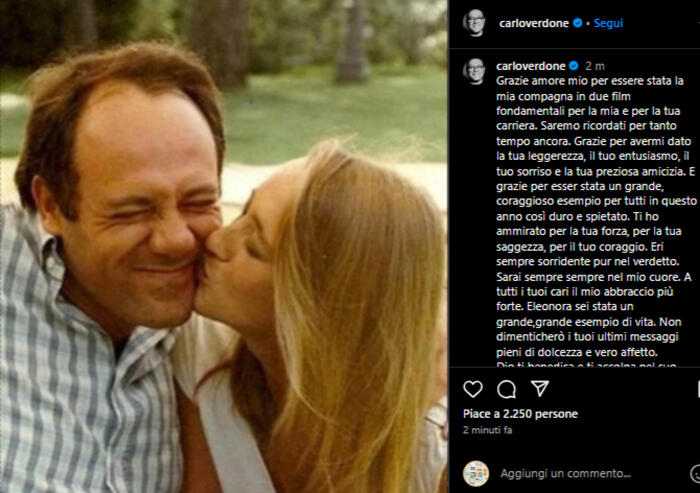Like the post with the heart icon
The image size is (700, 493).
coord(473,389)
